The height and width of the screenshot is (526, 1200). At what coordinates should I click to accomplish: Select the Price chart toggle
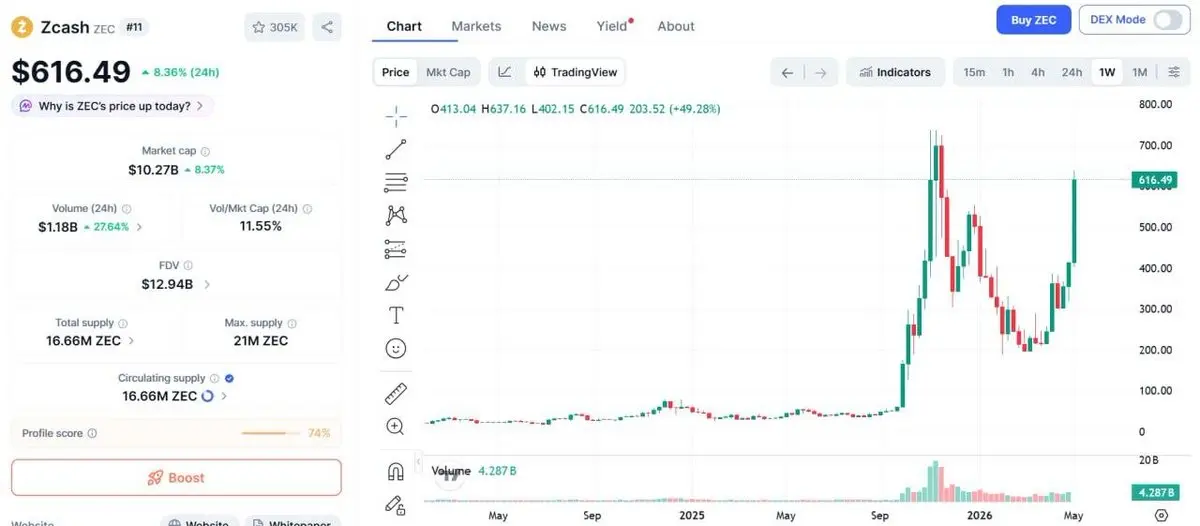[x=396, y=72]
